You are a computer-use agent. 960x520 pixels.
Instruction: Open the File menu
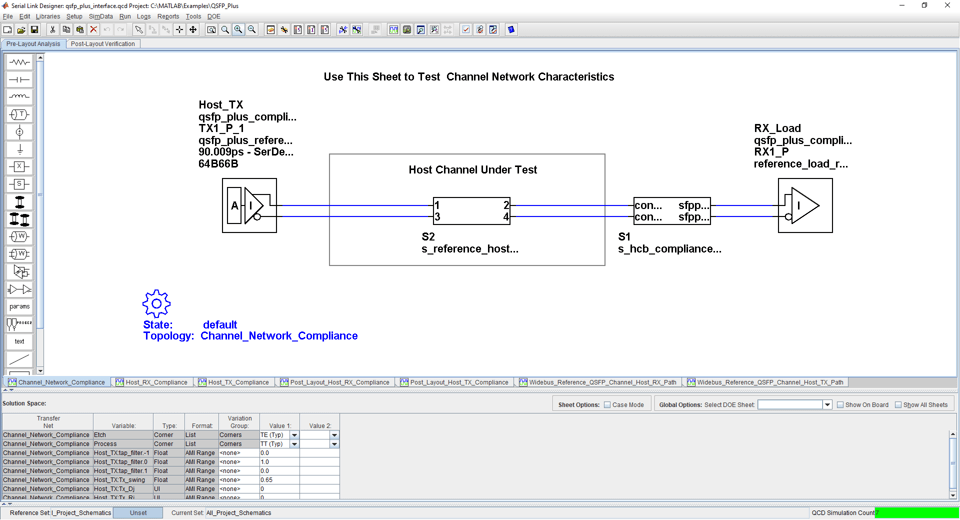7,17
